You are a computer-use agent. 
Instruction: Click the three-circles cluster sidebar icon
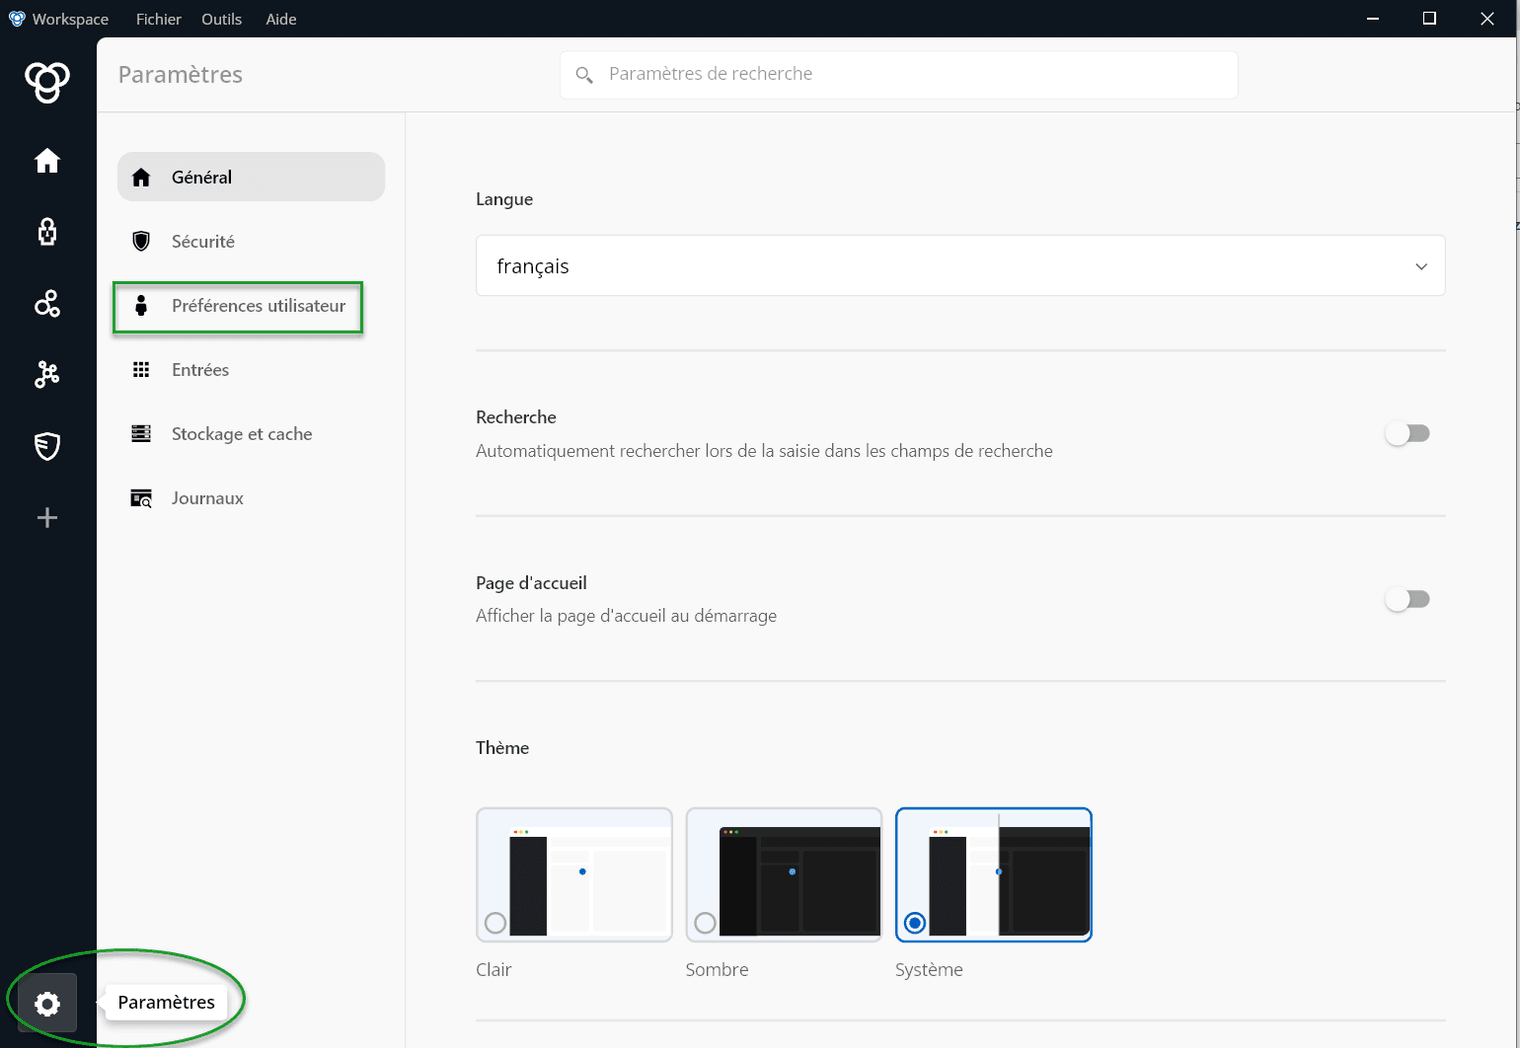click(47, 304)
